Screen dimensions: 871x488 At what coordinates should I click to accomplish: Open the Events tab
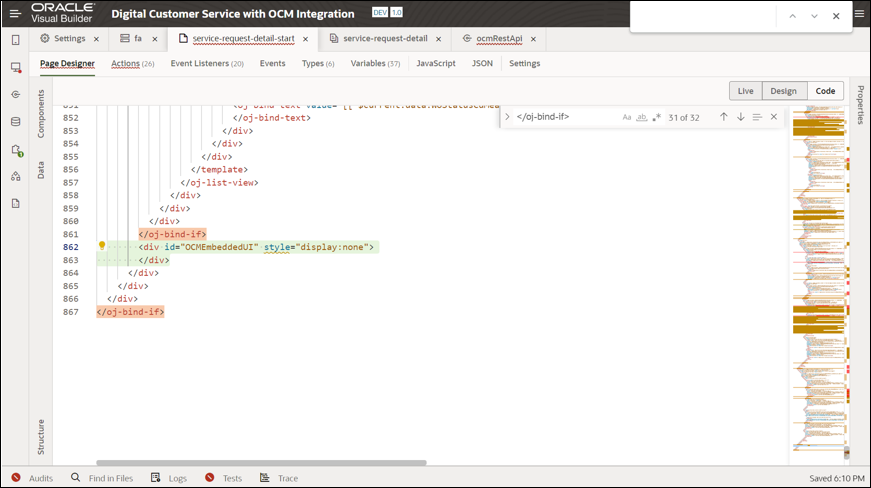tap(272, 63)
